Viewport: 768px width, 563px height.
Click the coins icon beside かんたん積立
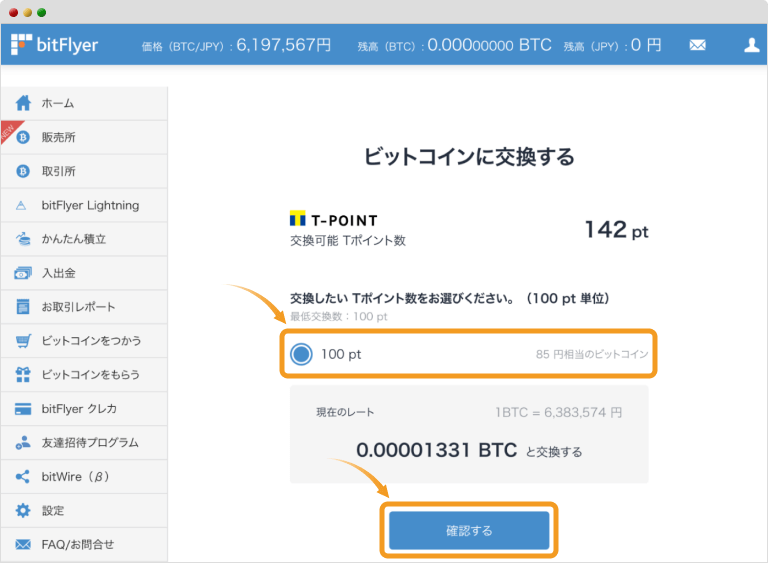click(23, 239)
